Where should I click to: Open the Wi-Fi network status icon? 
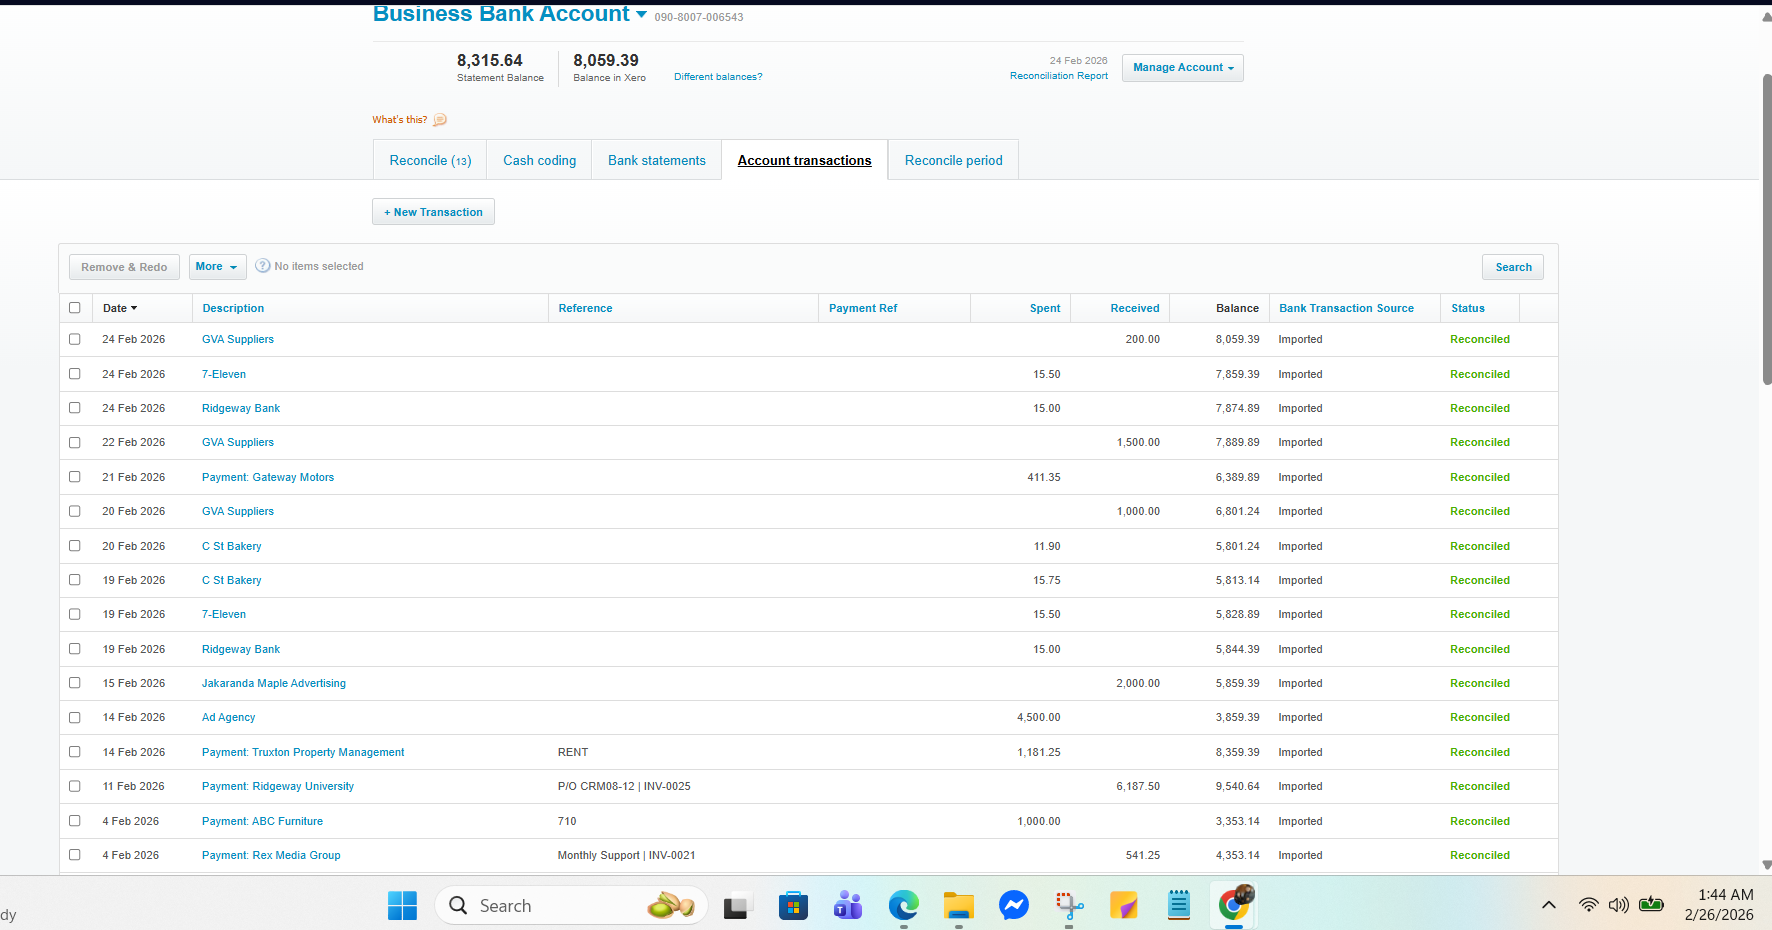coord(1588,905)
